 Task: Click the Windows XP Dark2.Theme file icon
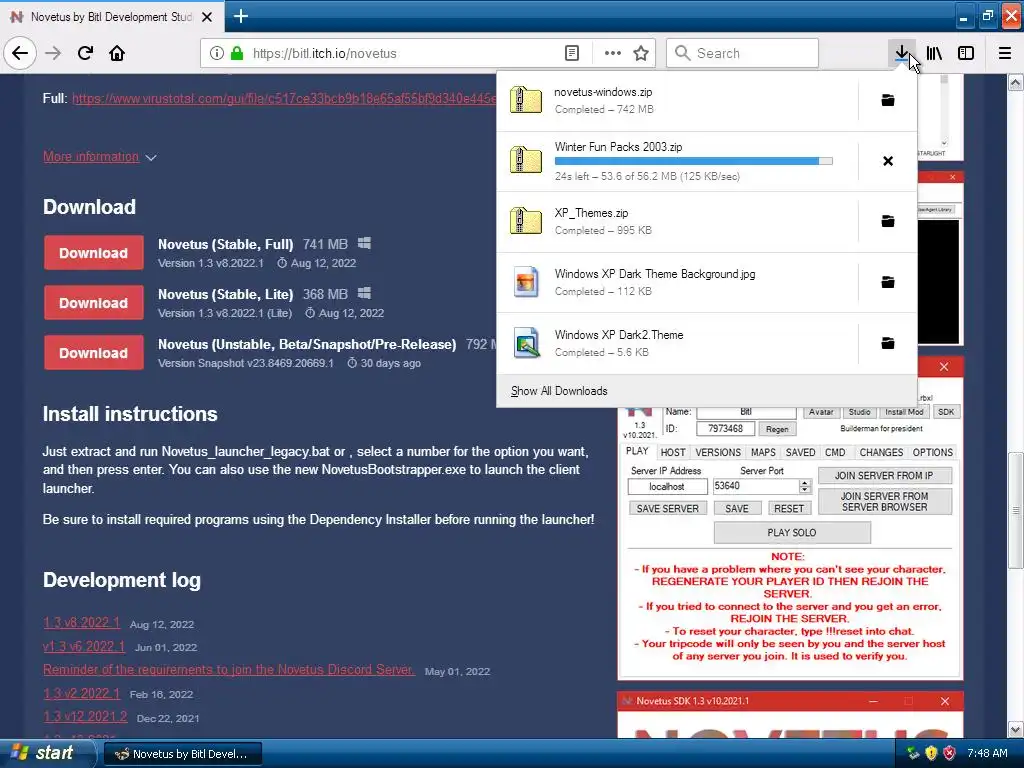(x=526, y=343)
